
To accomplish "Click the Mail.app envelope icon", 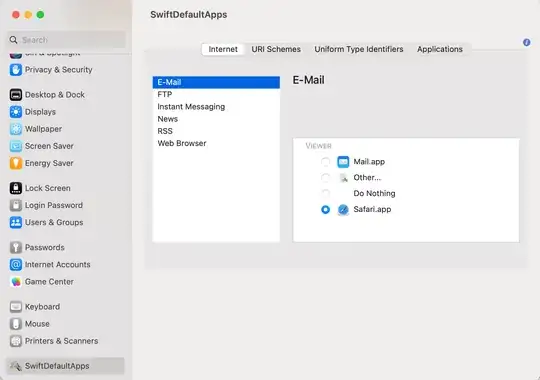I will (343, 162).
